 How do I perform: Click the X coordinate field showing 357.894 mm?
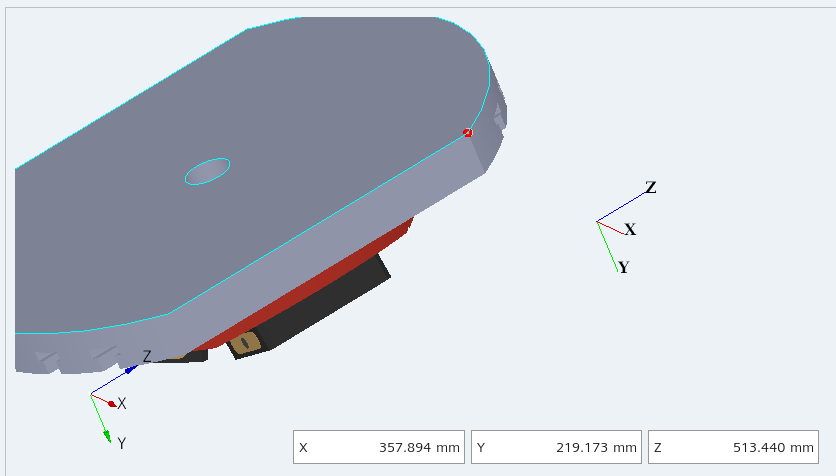(378, 447)
